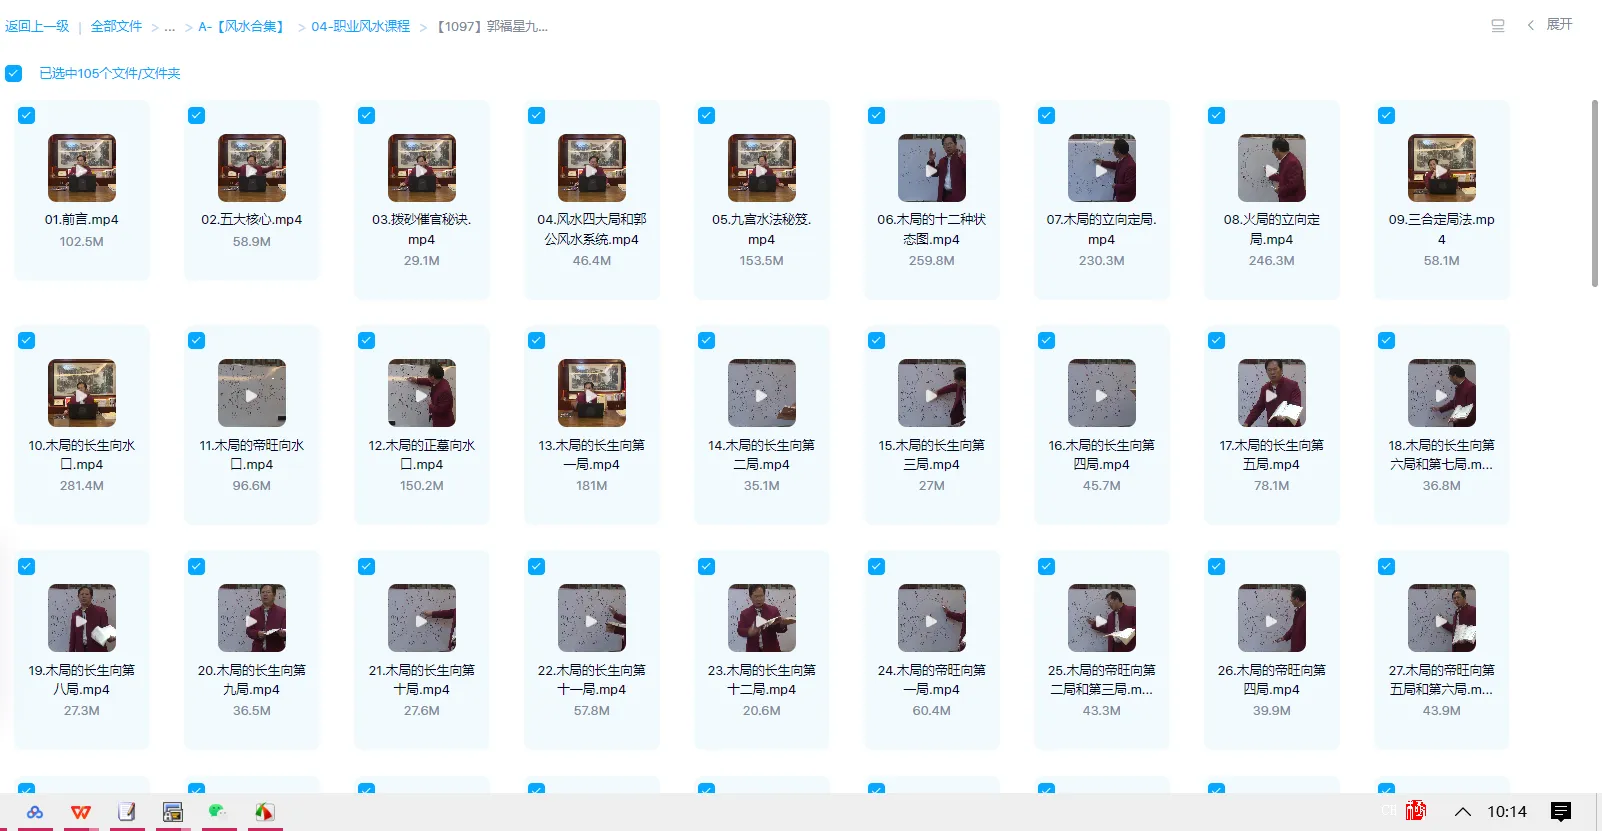Open Baidu Netdisk from the taskbar
This screenshot has width=1602, height=831.
coord(35,812)
